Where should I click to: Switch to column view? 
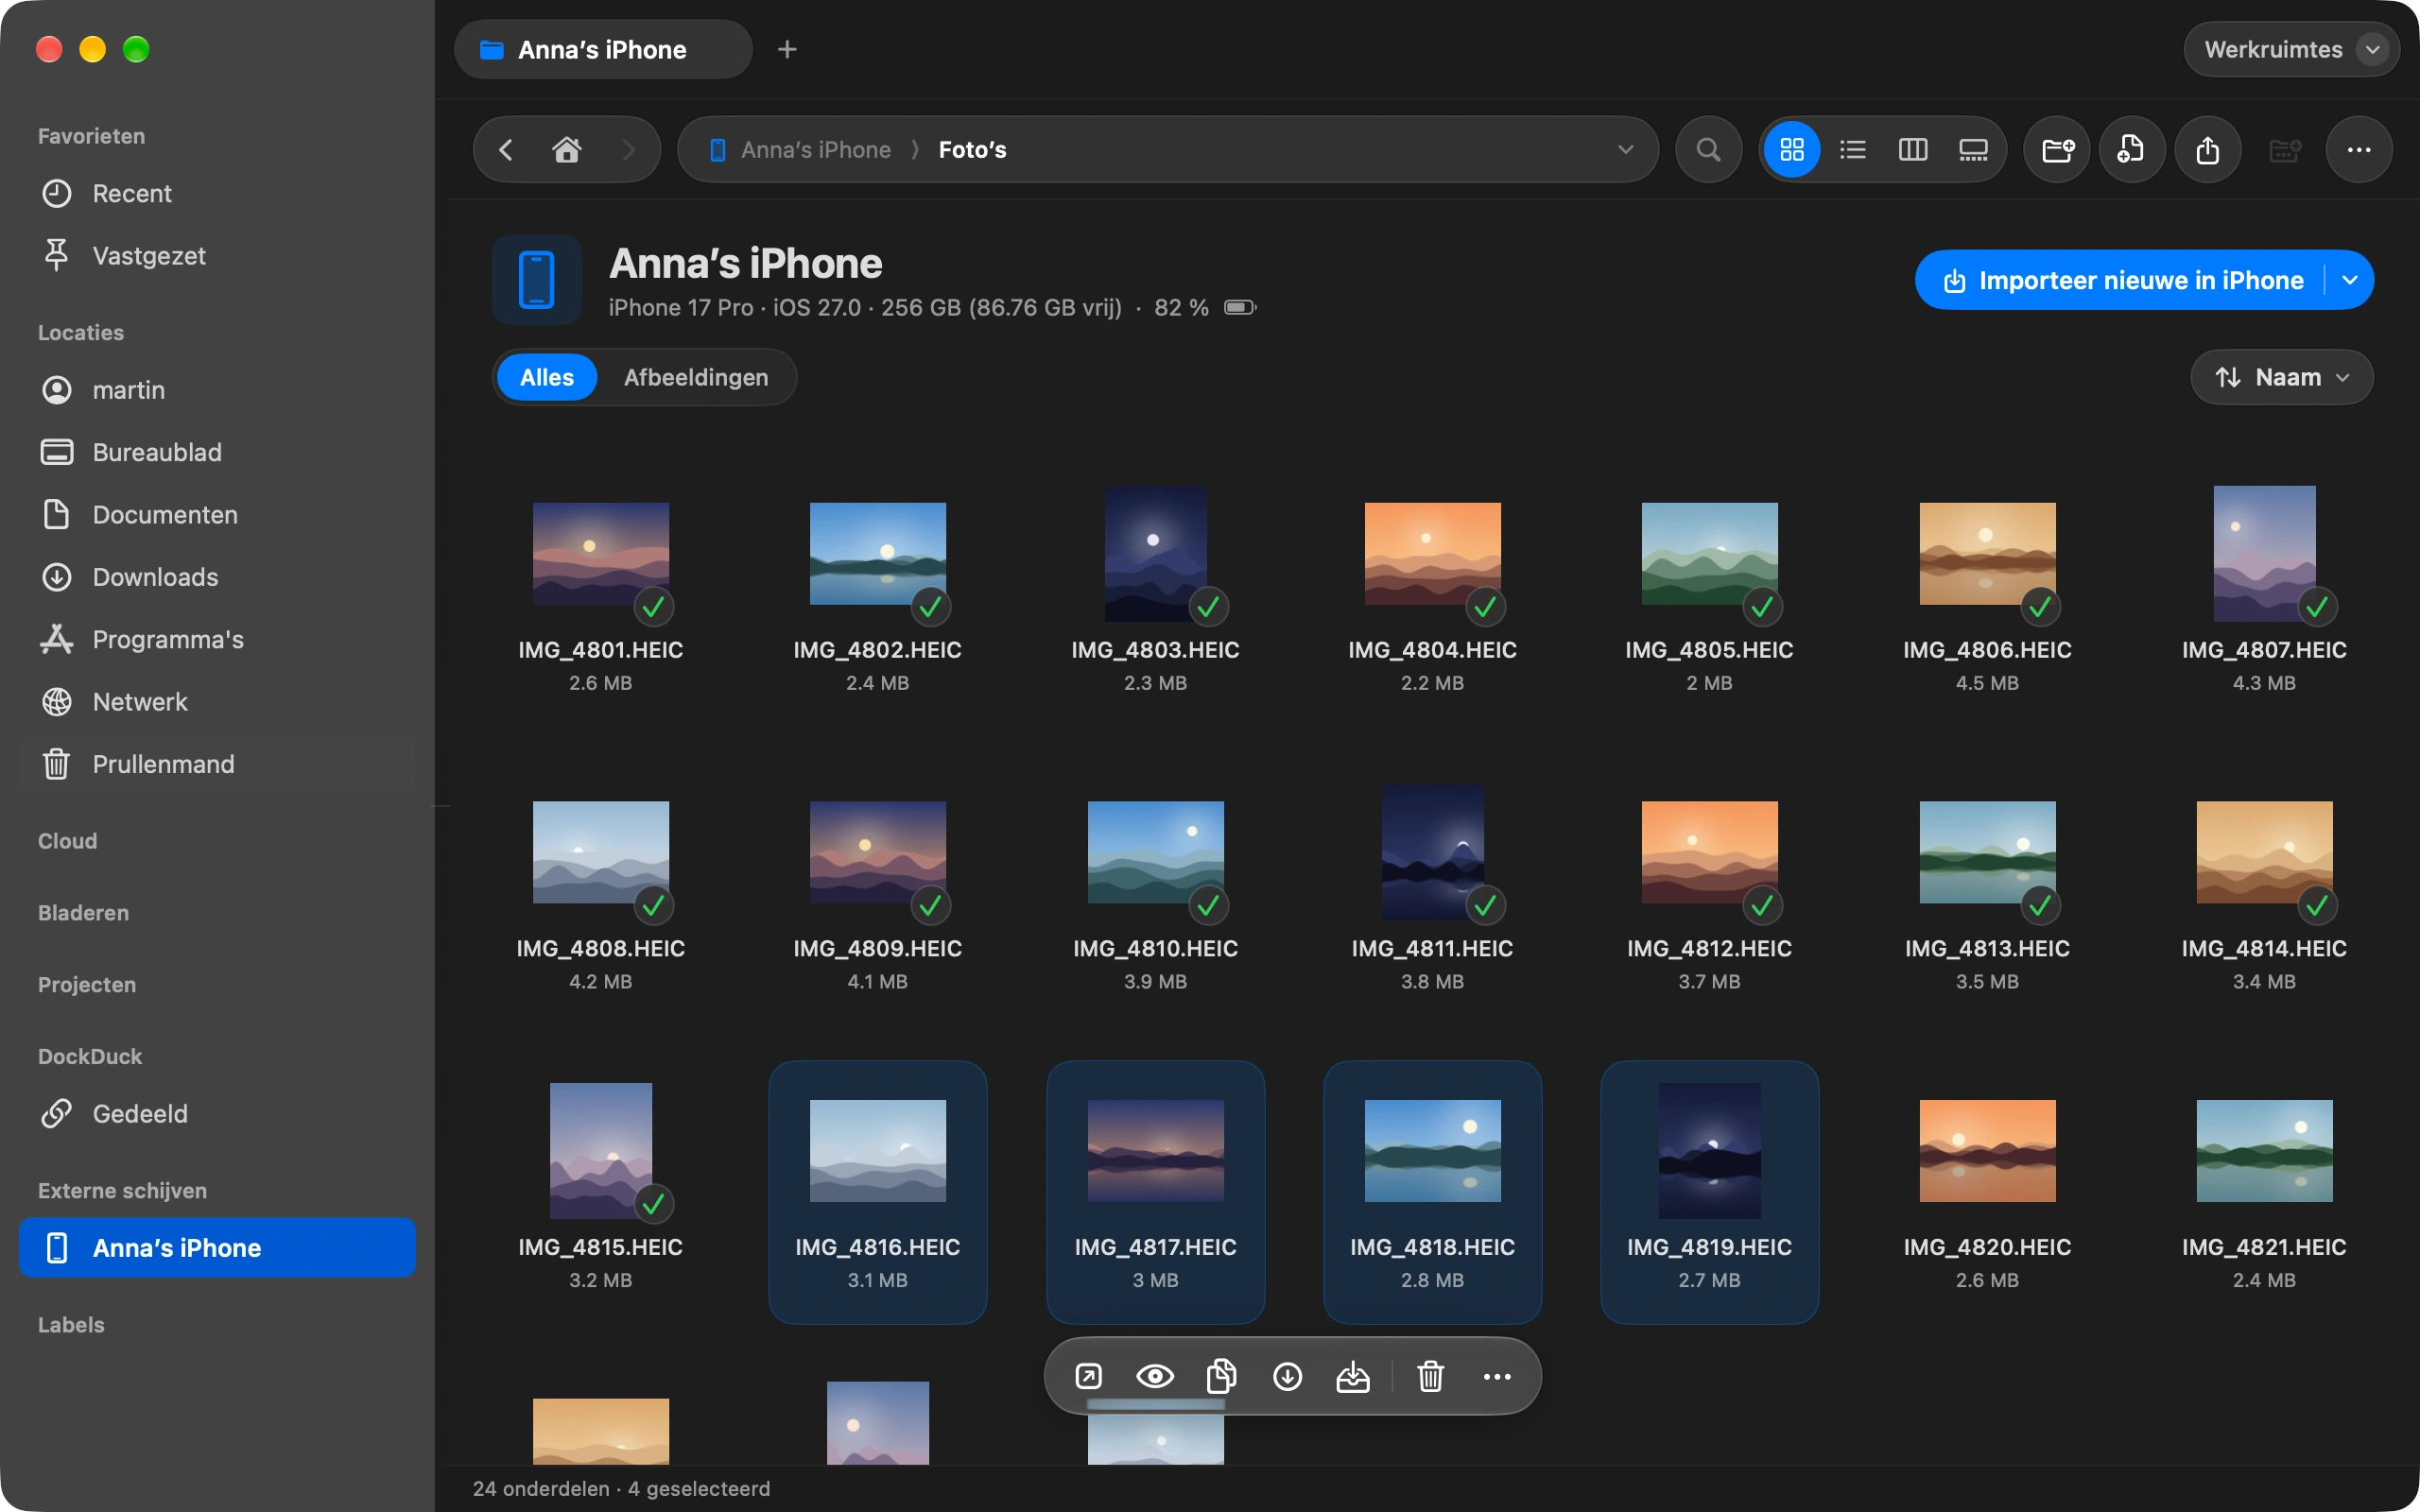[1912, 150]
